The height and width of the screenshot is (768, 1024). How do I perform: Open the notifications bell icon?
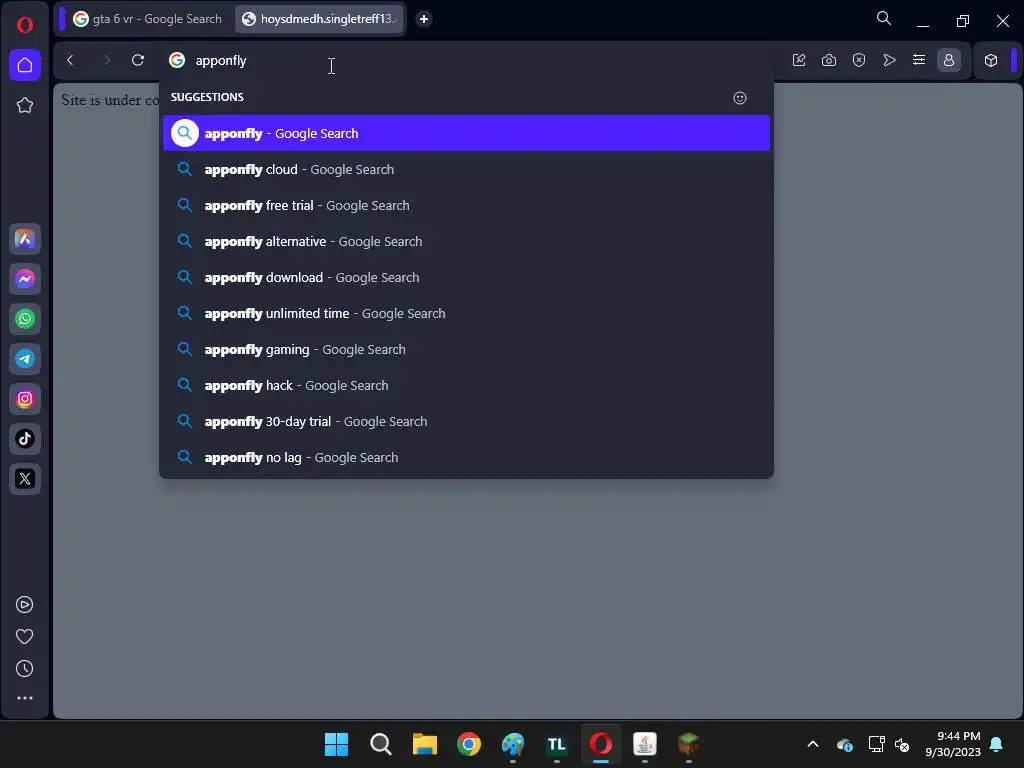point(997,744)
